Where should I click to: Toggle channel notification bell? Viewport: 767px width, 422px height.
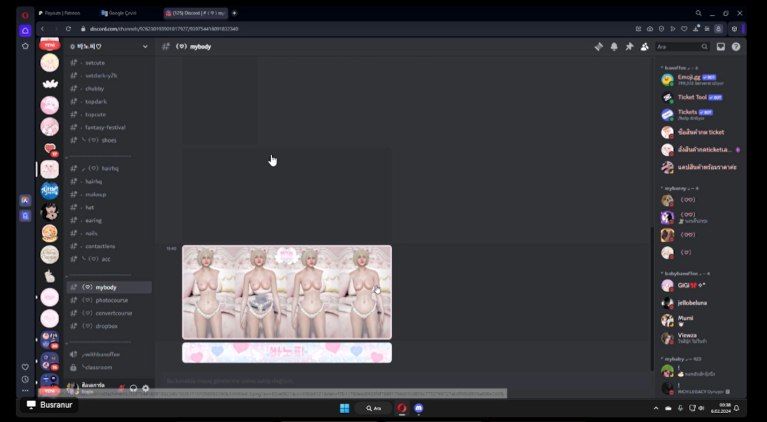614,47
